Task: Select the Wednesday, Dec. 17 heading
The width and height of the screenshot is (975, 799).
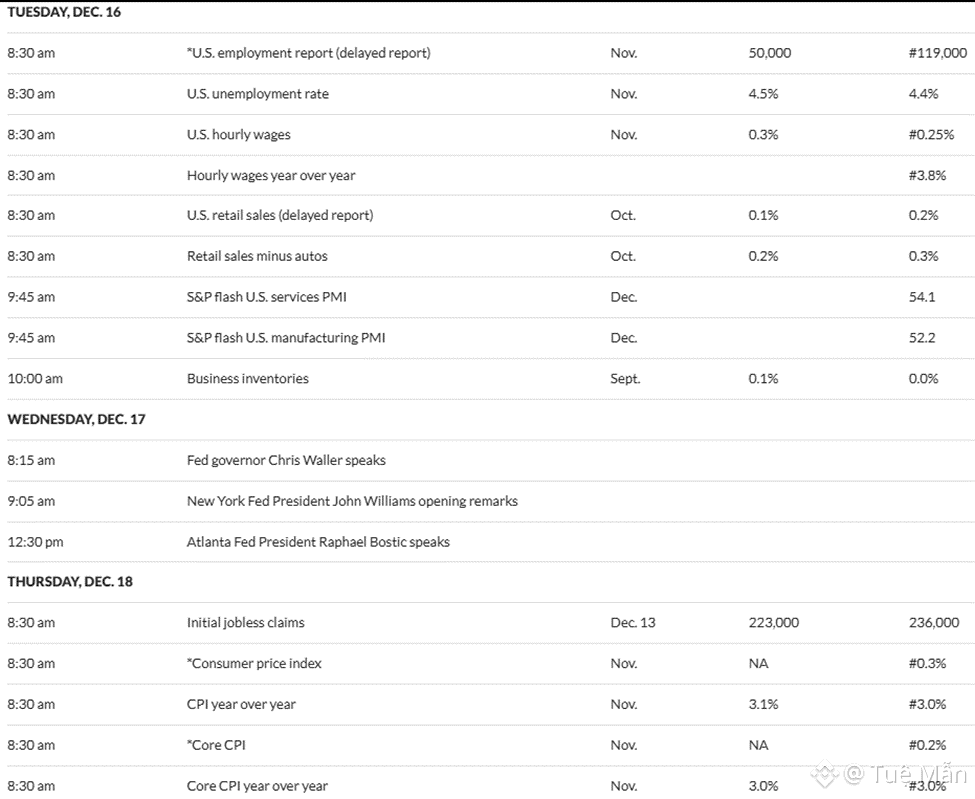Action: pos(76,419)
